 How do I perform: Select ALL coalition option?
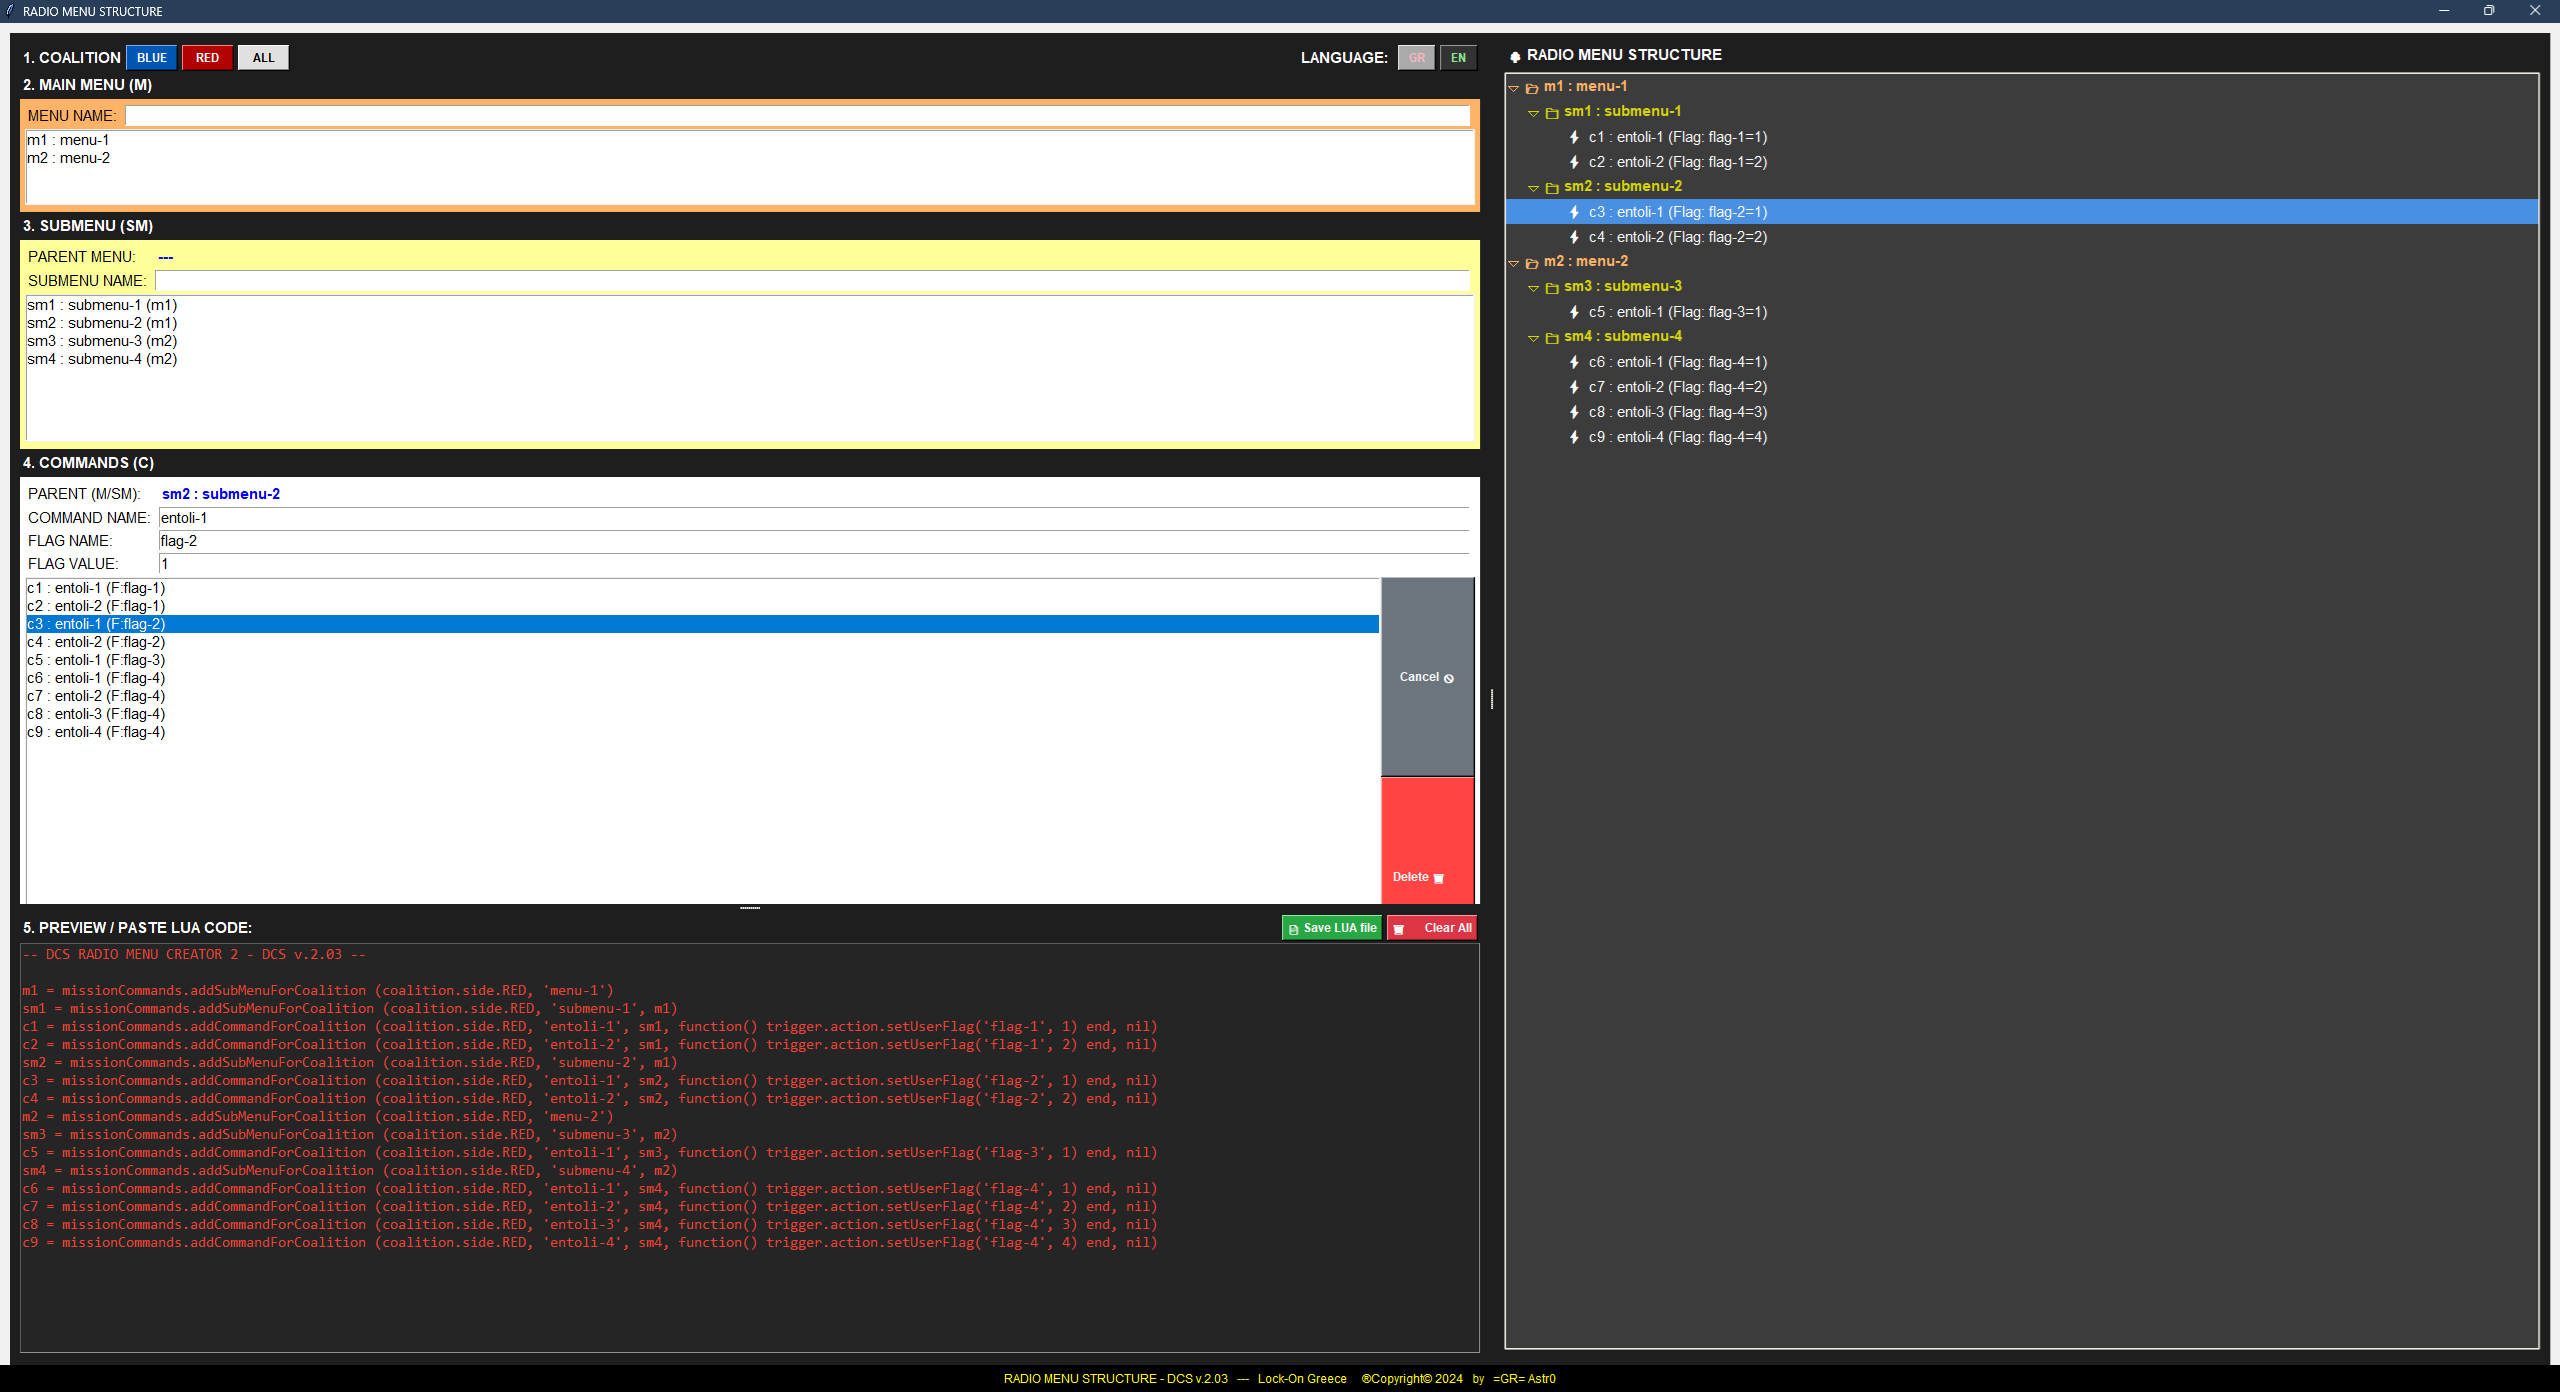pos(263,58)
